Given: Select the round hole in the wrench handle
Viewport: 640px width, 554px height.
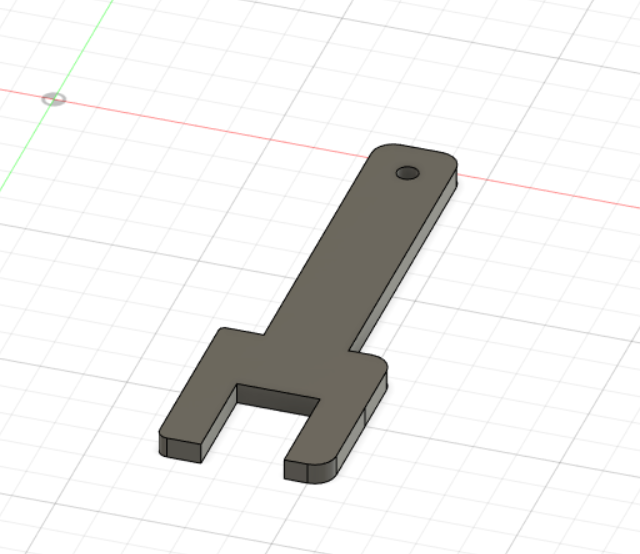Looking at the screenshot, I should point(407,173).
